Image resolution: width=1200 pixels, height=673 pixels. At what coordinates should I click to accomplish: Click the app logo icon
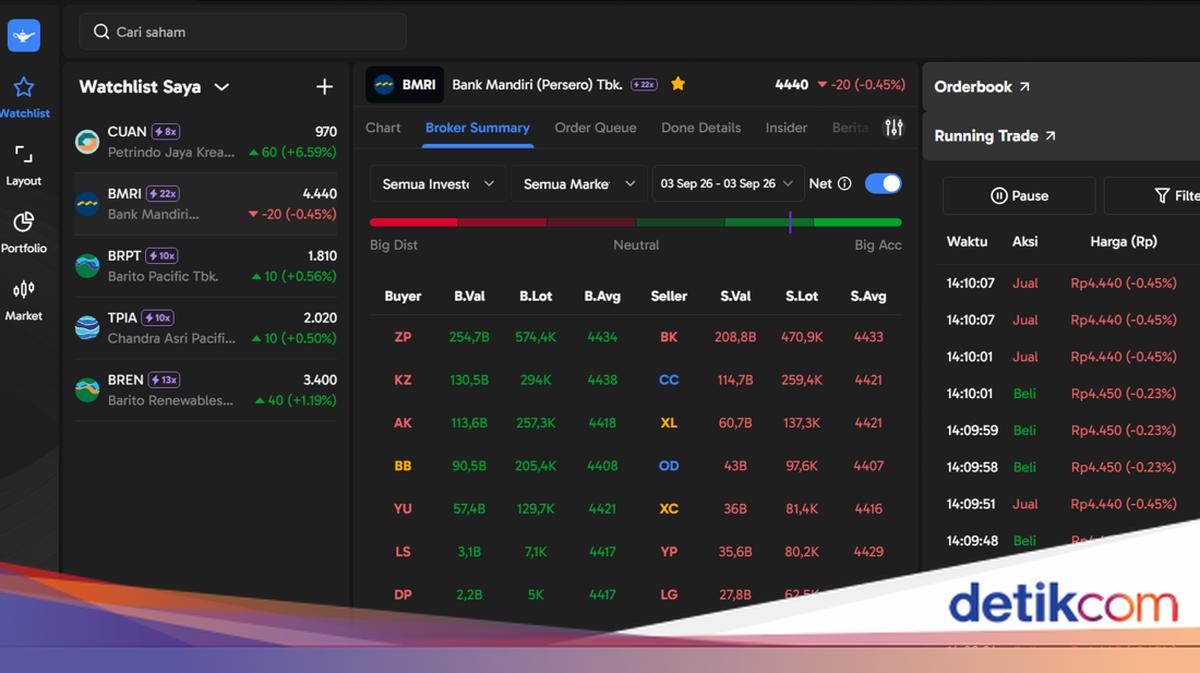(23, 36)
